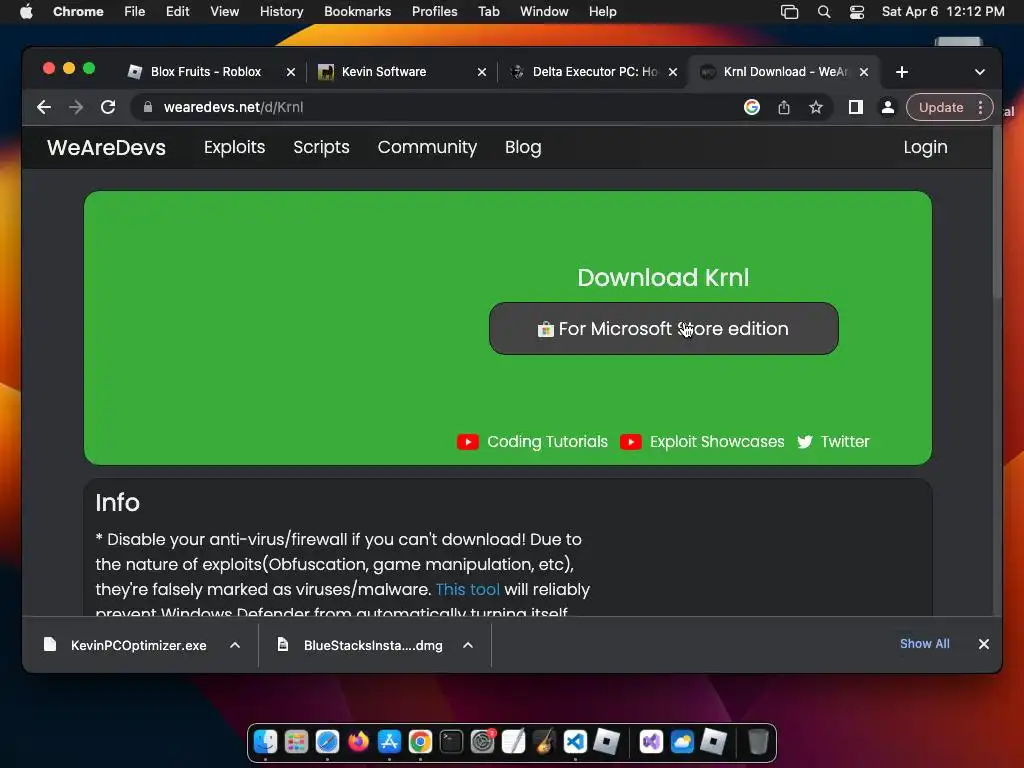
Task: Open GarageBand from the Dock
Action: (545, 742)
